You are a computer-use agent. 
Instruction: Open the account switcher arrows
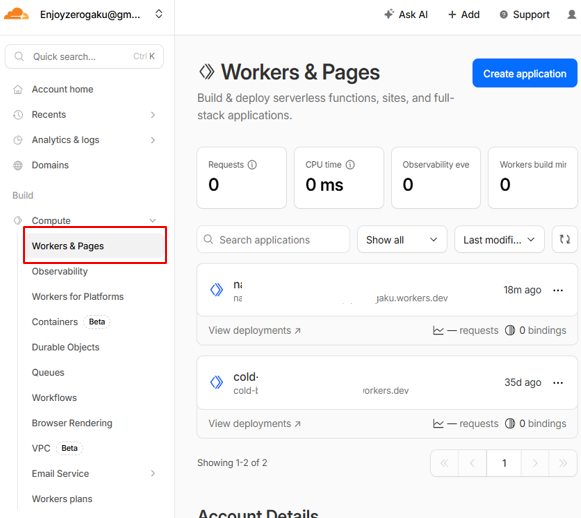(159, 14)
